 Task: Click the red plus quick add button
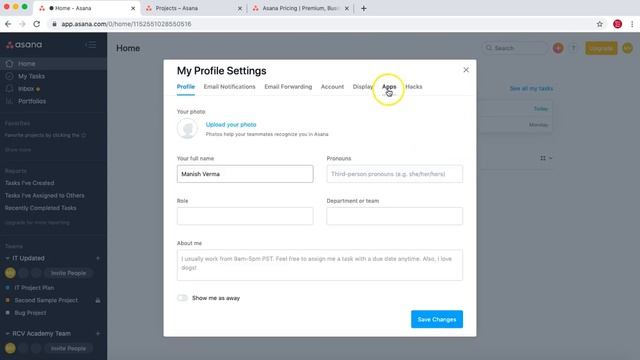tap(558, 48)
